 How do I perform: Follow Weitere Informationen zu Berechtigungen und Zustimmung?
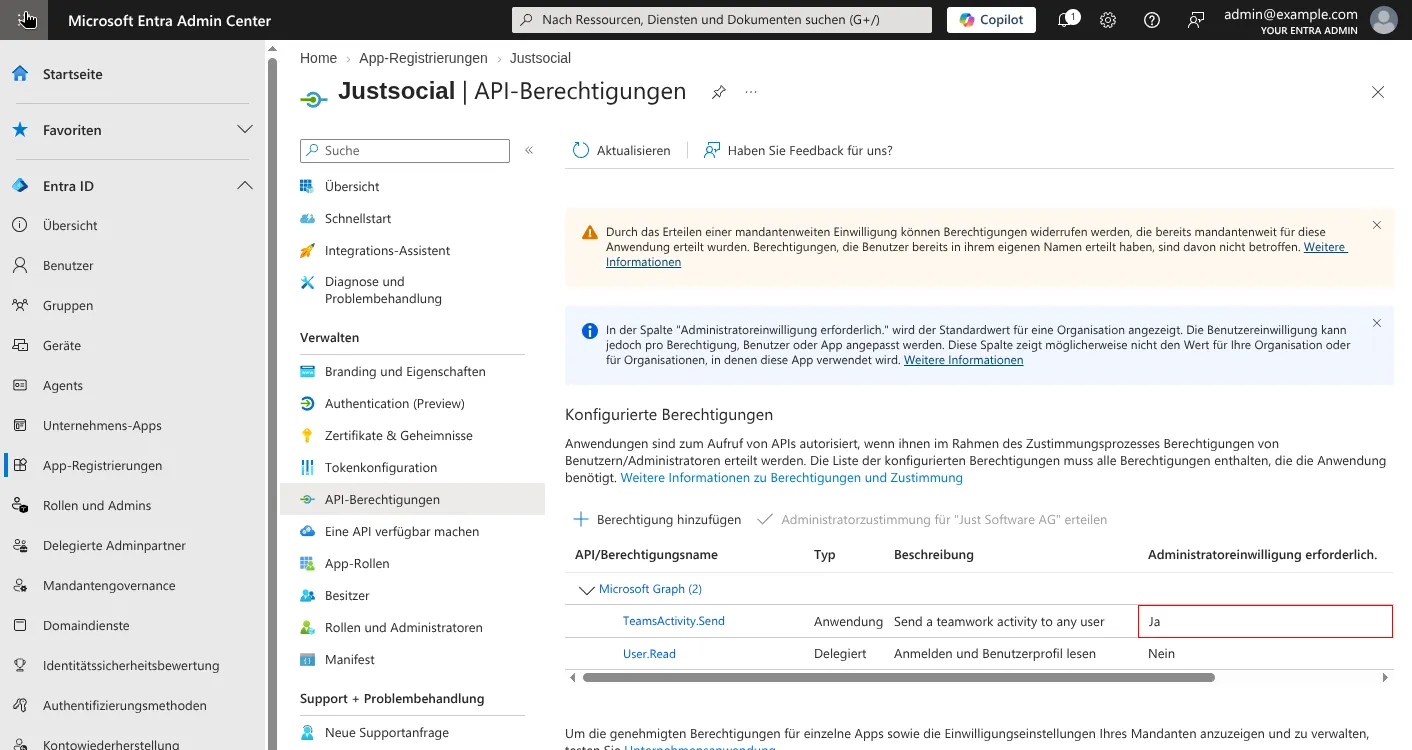click(x=792, y=478)
